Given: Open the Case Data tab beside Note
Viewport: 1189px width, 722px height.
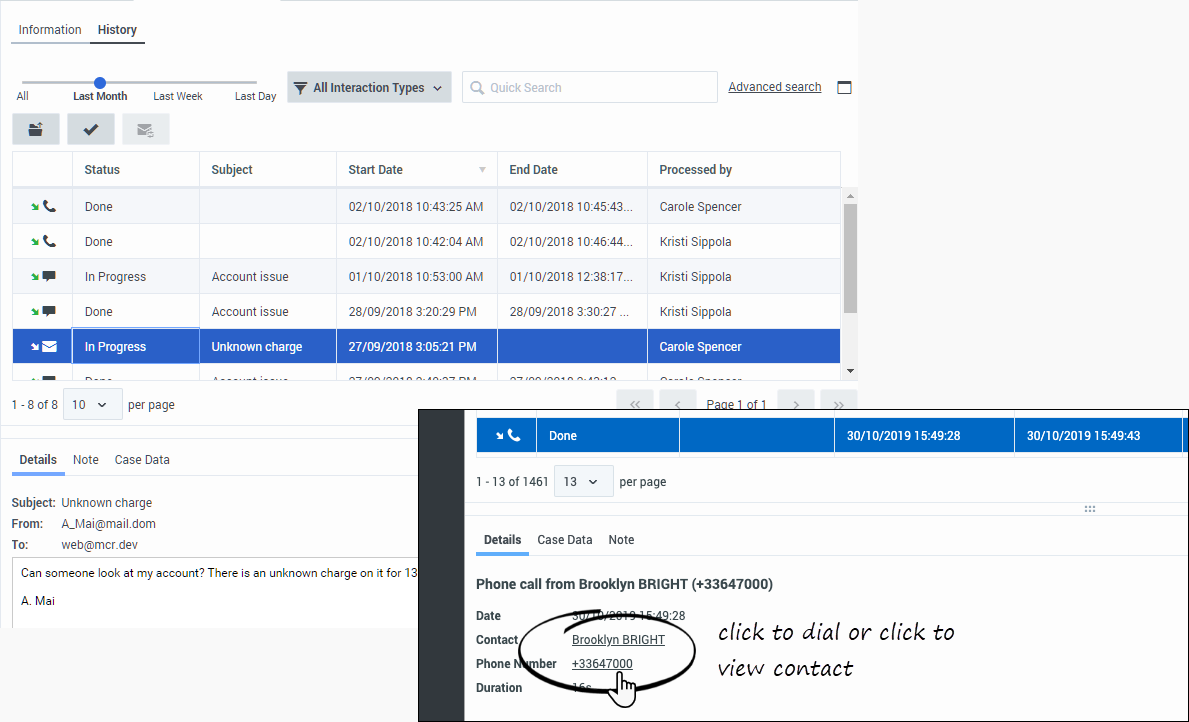Looking at the screenshot, I should [142, 460].
